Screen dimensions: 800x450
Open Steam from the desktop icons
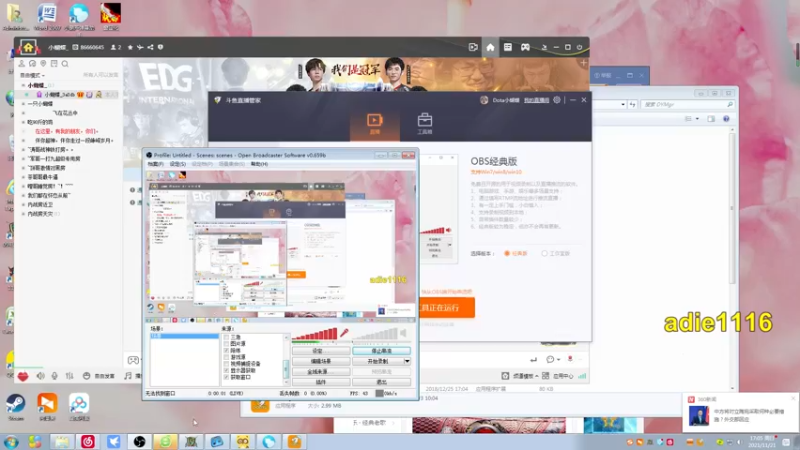tap(15, 407)
